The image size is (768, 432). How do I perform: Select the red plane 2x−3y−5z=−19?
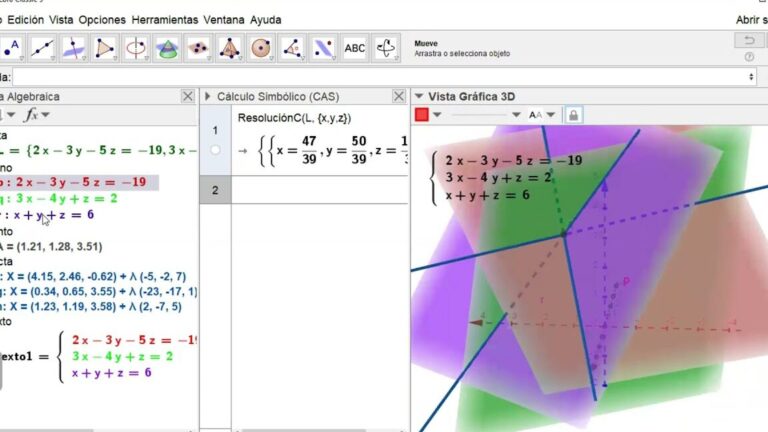pyautogui.click(x=79, y=182)
